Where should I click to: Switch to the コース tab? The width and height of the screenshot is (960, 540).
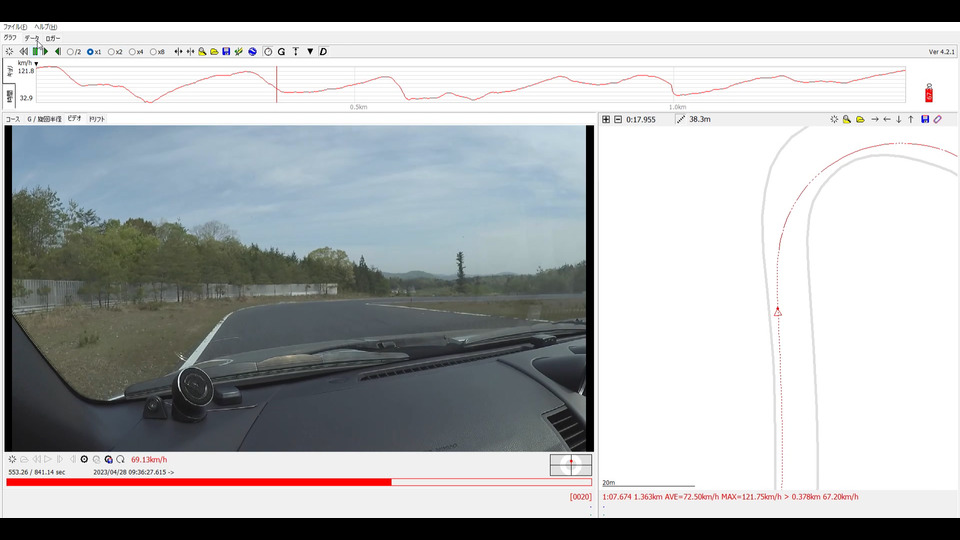click(13, 119)
